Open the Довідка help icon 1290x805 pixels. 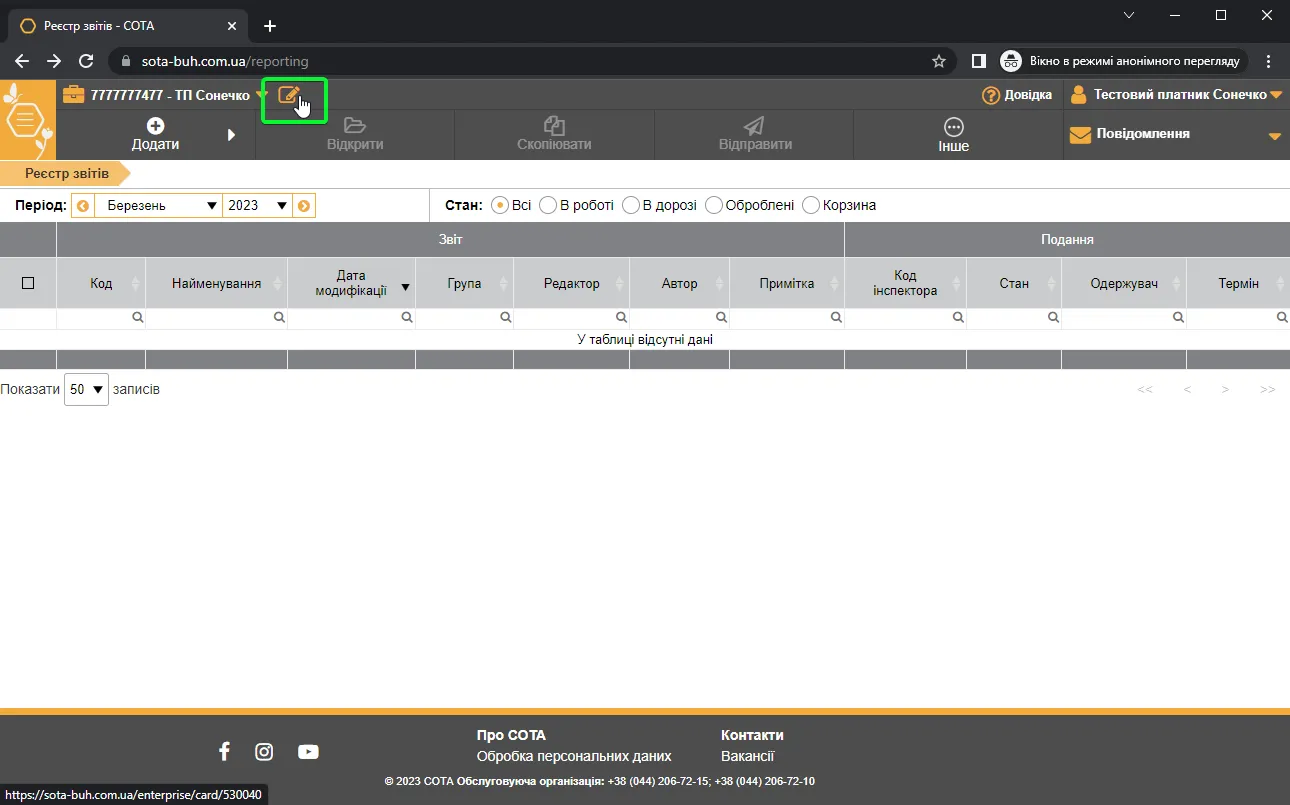click(991, 95)
